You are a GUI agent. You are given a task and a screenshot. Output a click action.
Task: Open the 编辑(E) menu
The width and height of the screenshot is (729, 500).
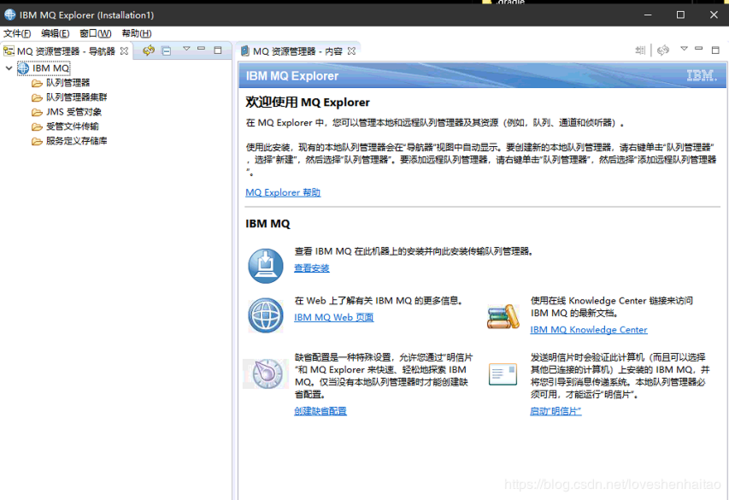point(55,33)
